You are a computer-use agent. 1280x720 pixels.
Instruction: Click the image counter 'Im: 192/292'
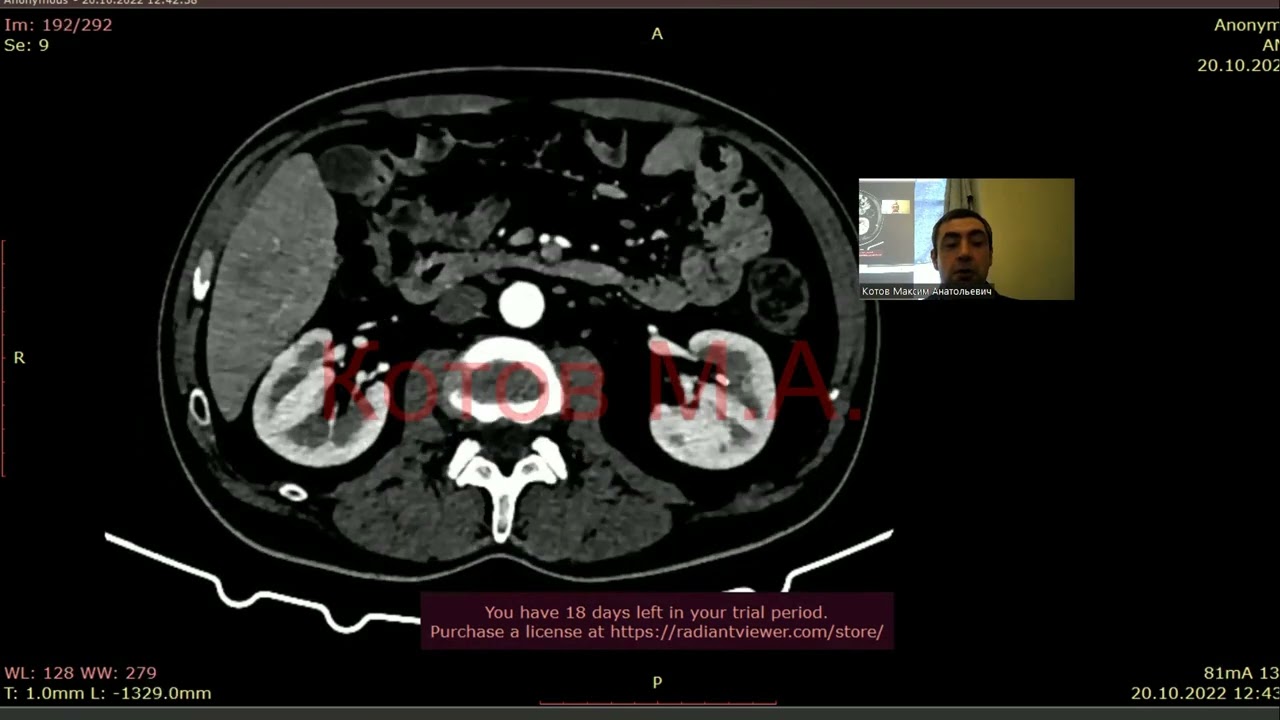coord(58,25)
